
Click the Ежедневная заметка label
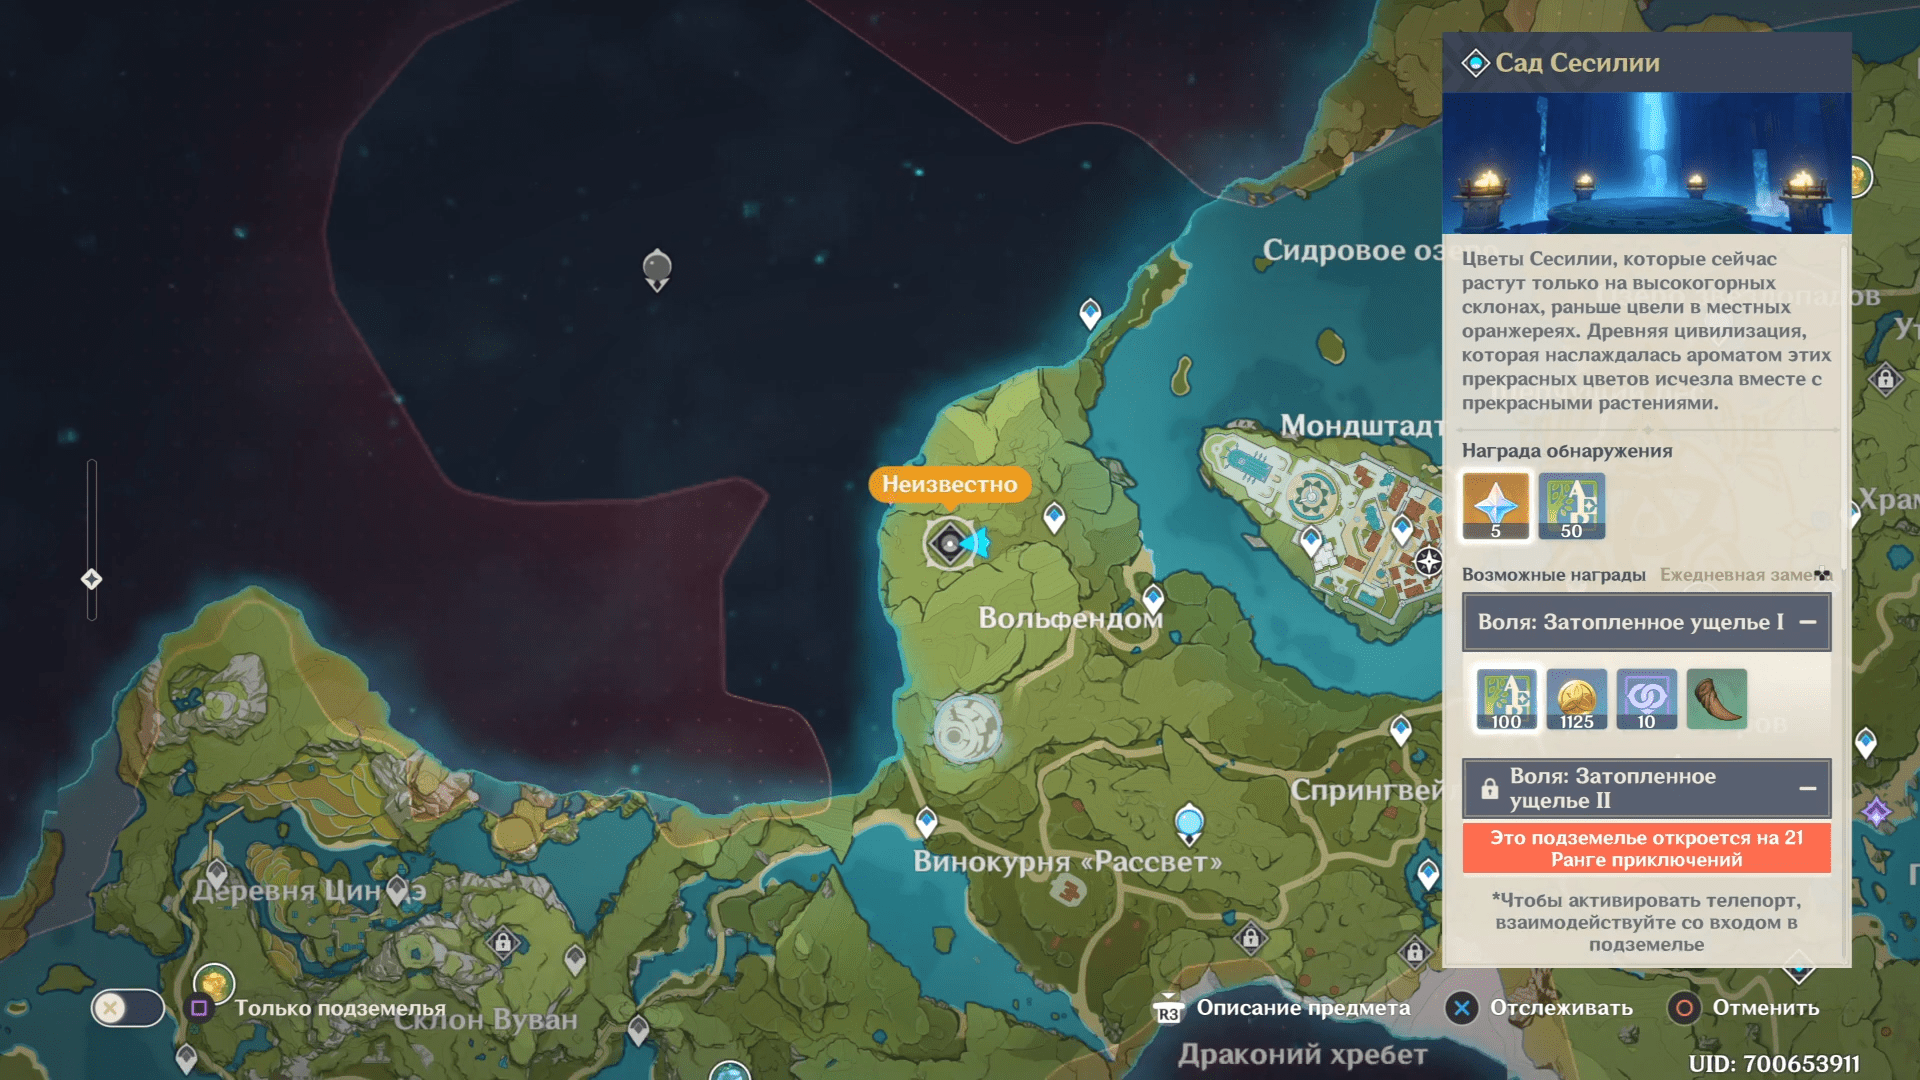coord(1745,575)
